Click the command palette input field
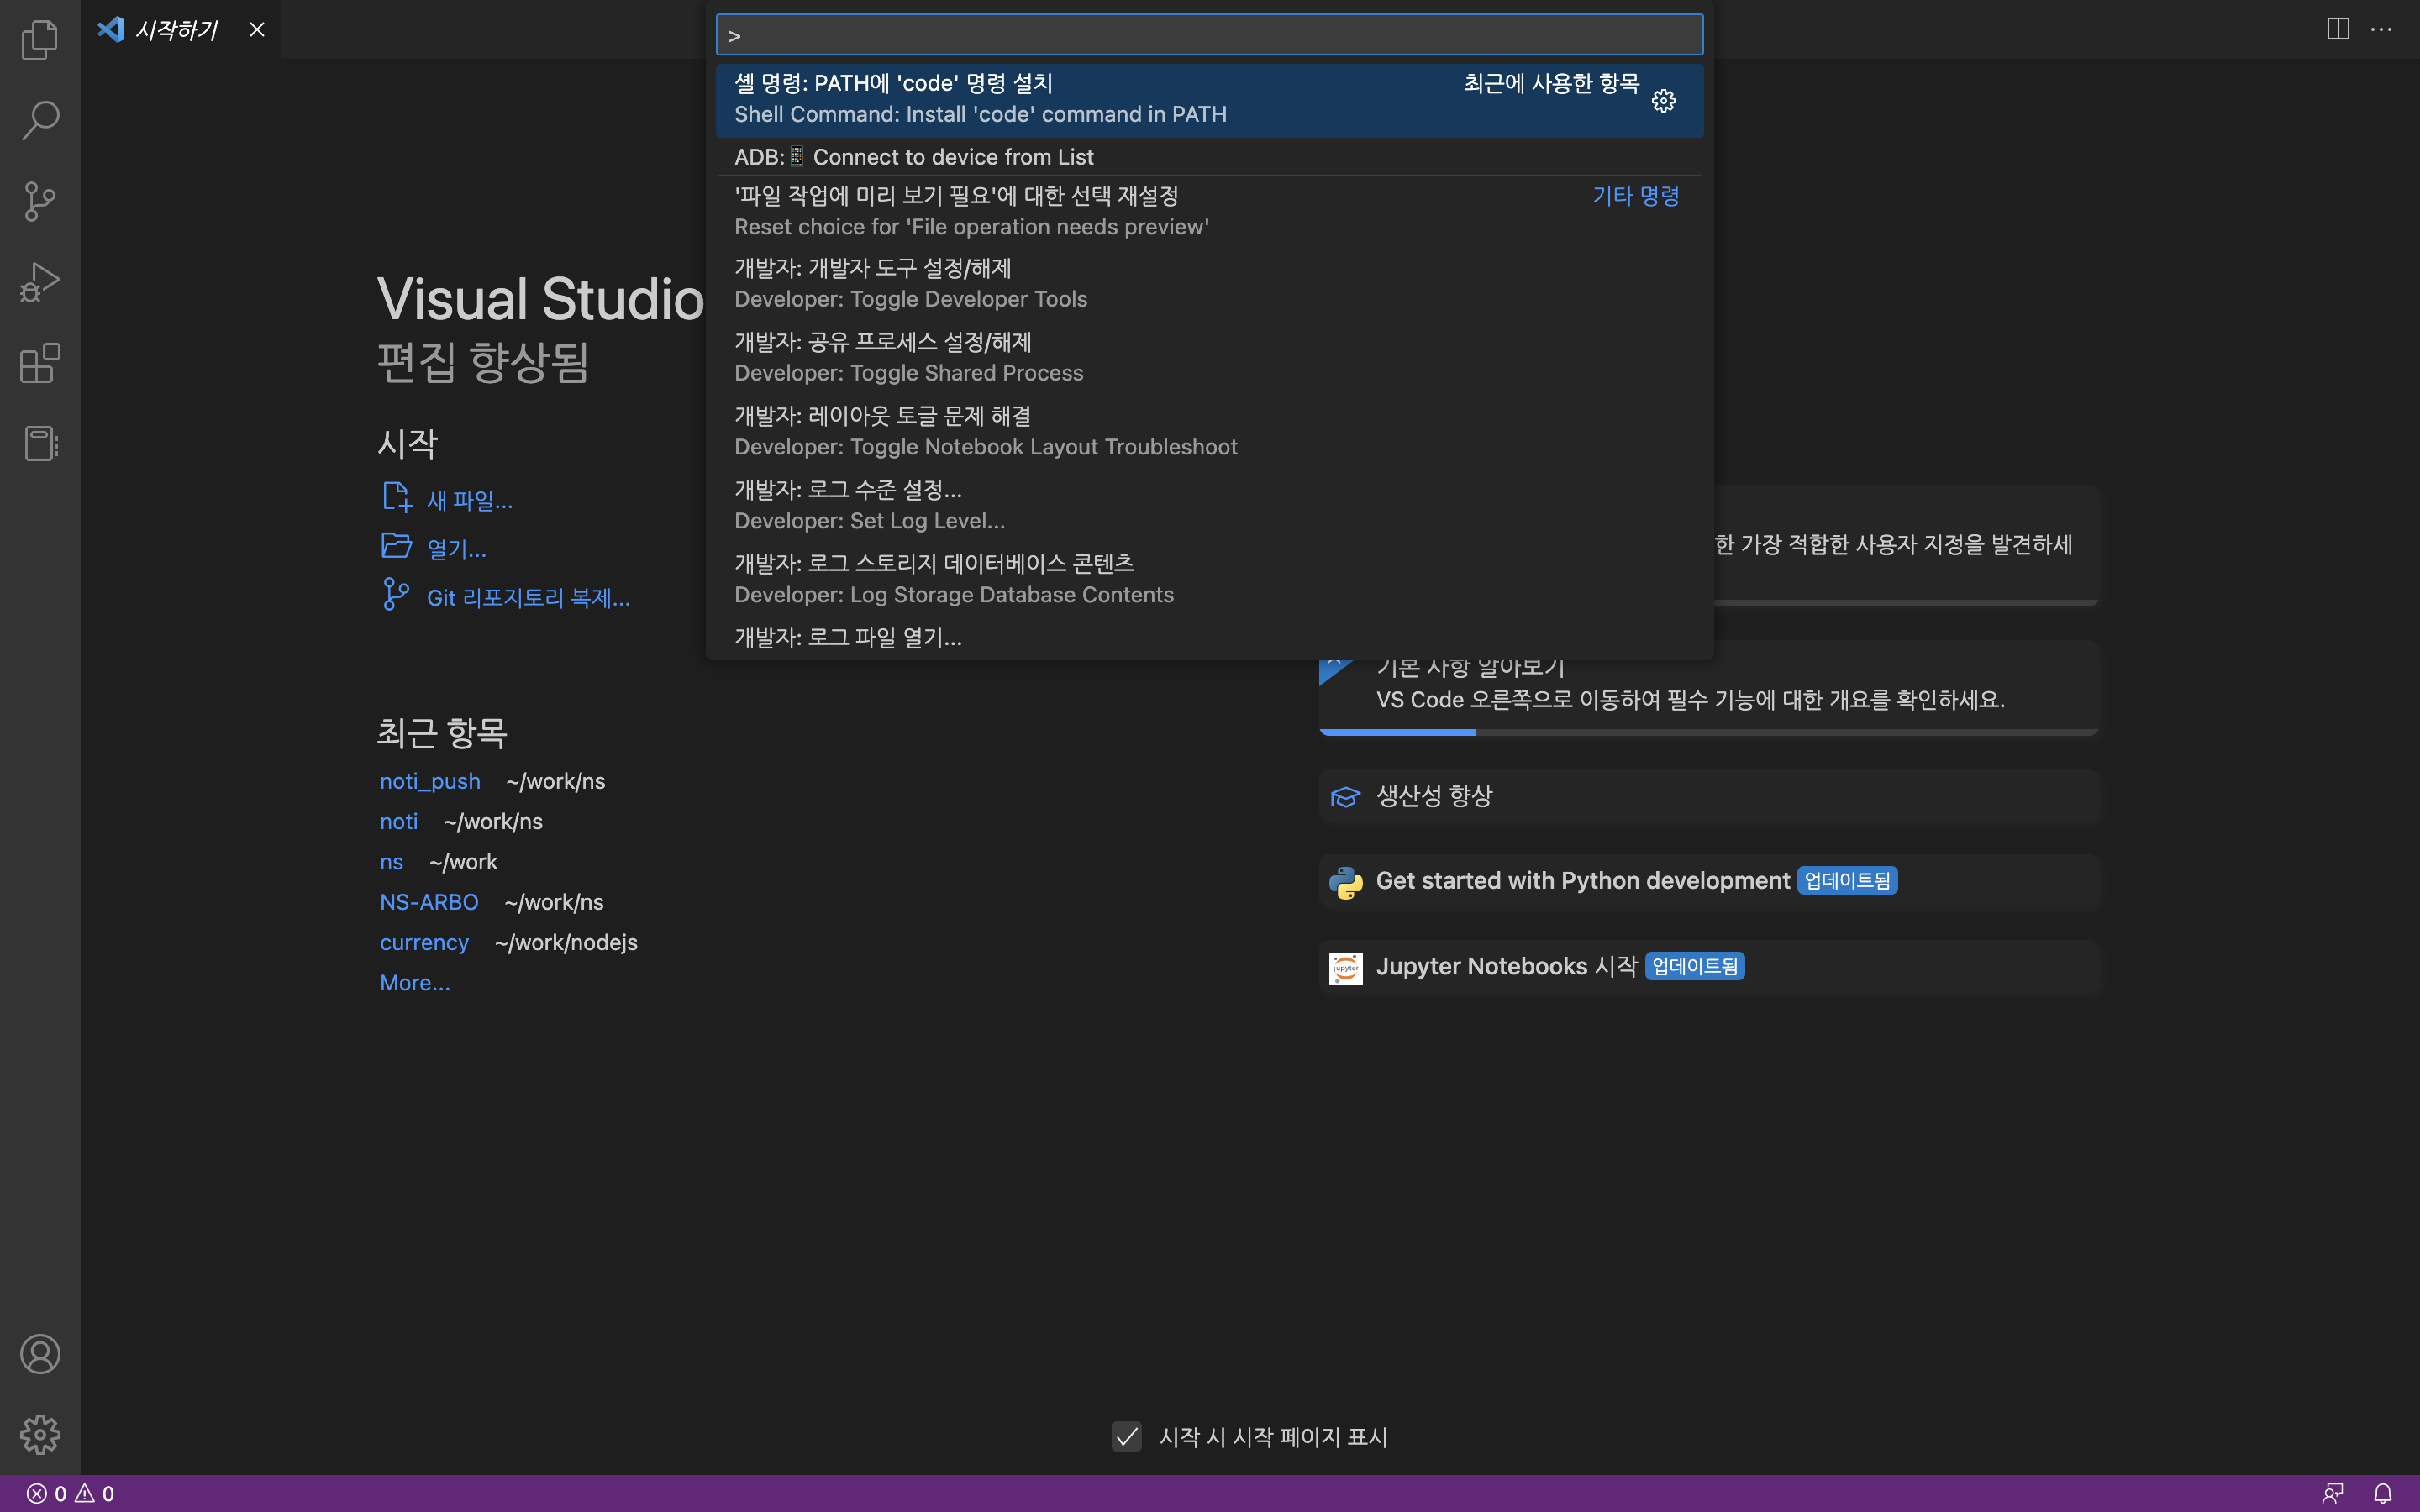2420x1512 pixels. [1208, 35]
